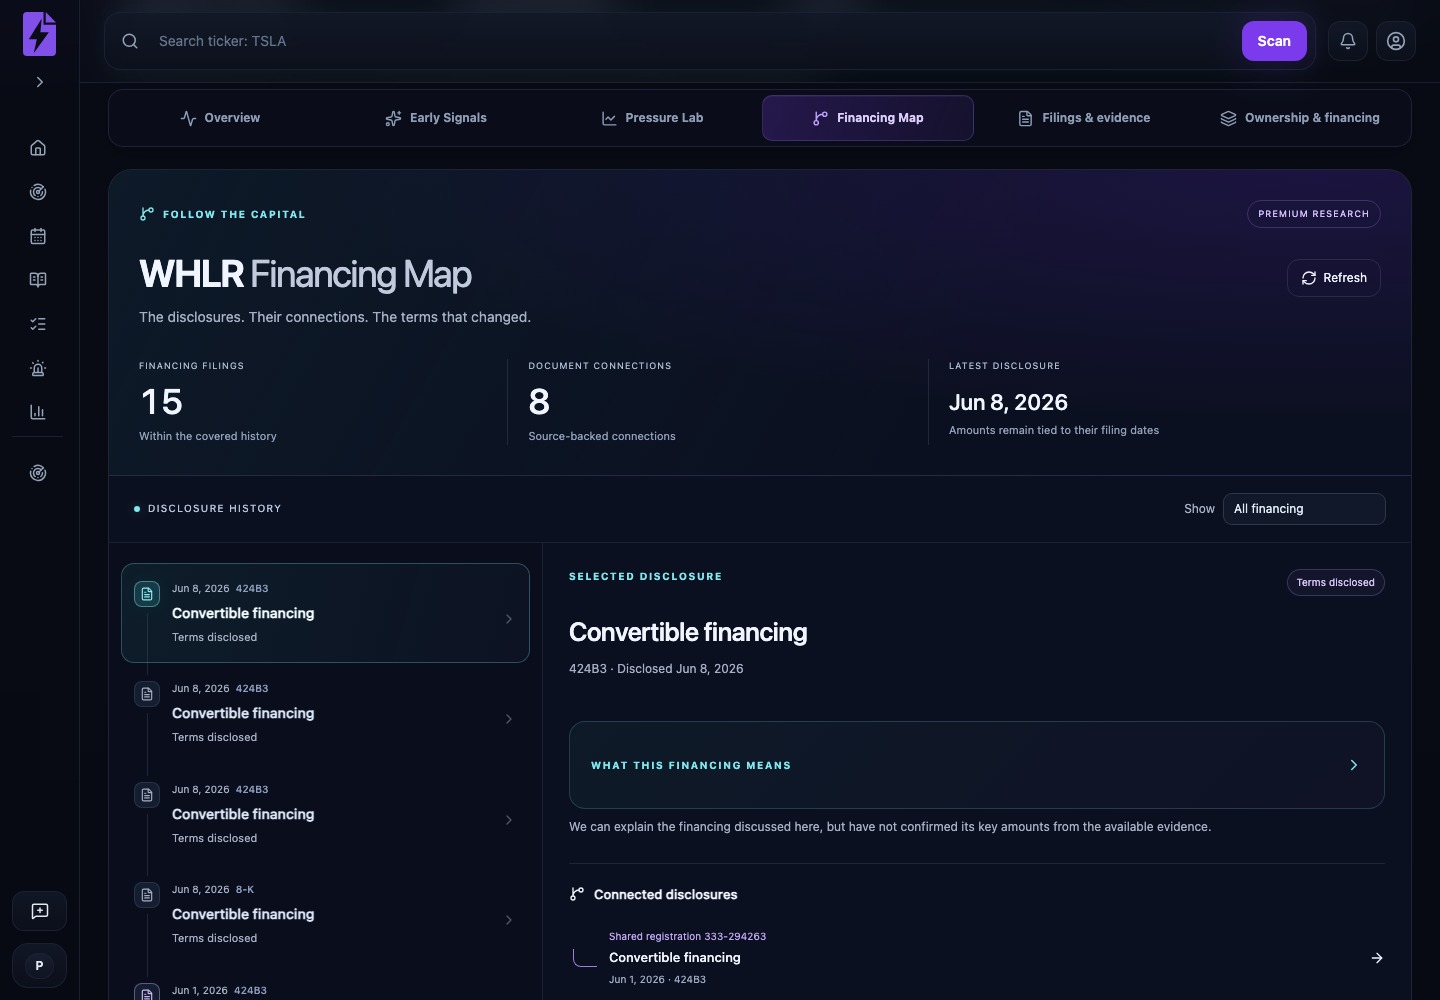1440x1000 pixels.
Task: Click the document icon on the highlighted disclosure row
Action: click(147, 594)
